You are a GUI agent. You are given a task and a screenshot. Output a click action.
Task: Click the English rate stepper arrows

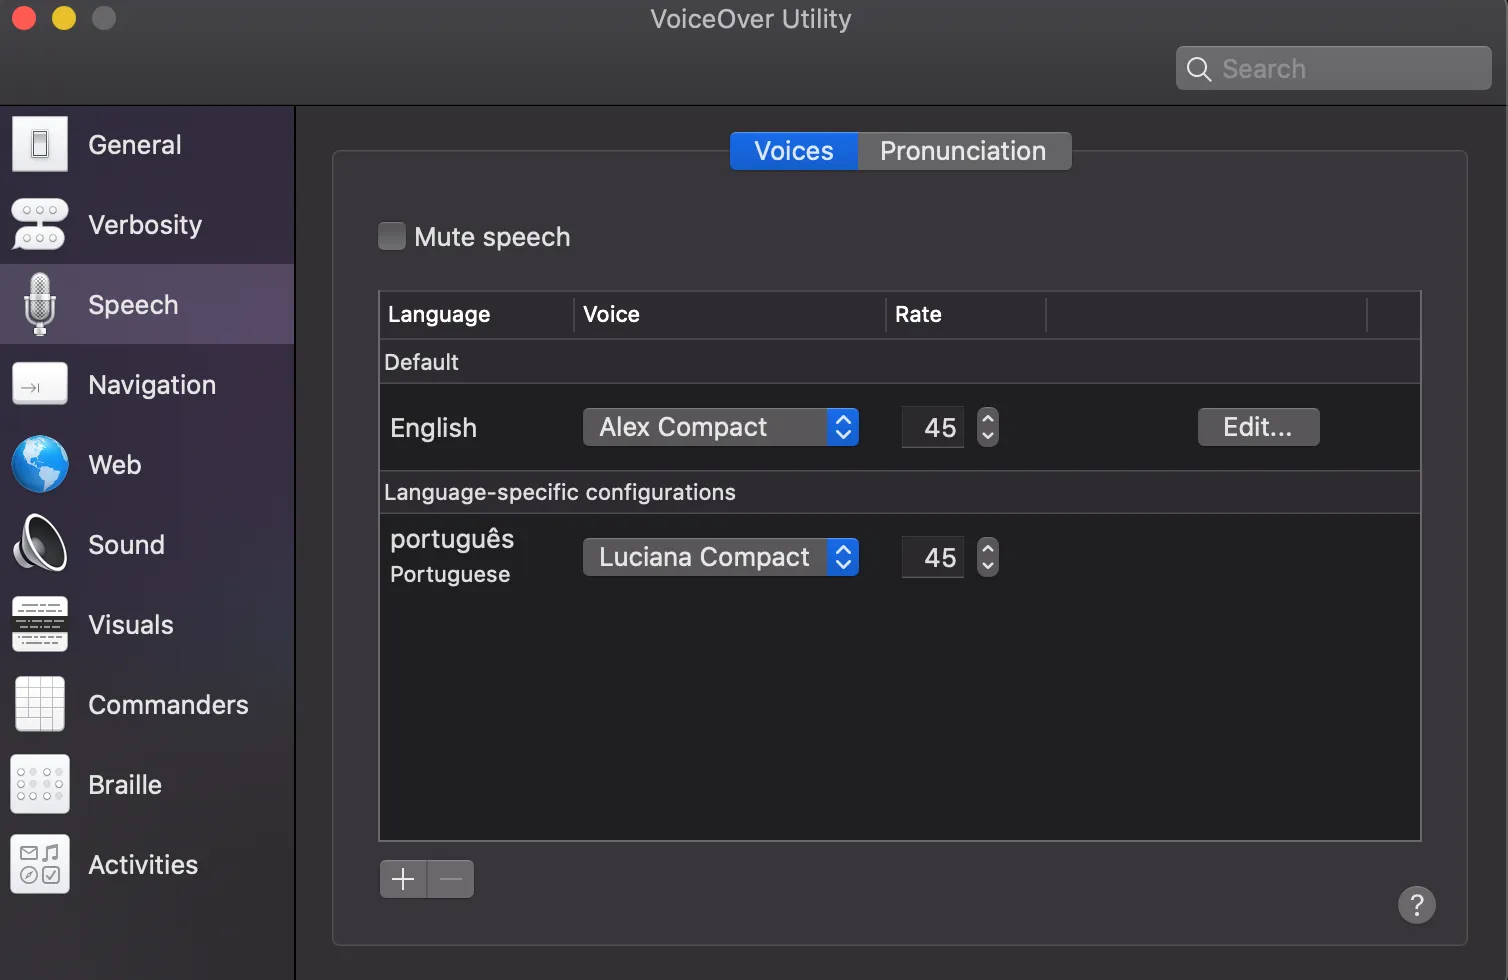pos(988,427)
